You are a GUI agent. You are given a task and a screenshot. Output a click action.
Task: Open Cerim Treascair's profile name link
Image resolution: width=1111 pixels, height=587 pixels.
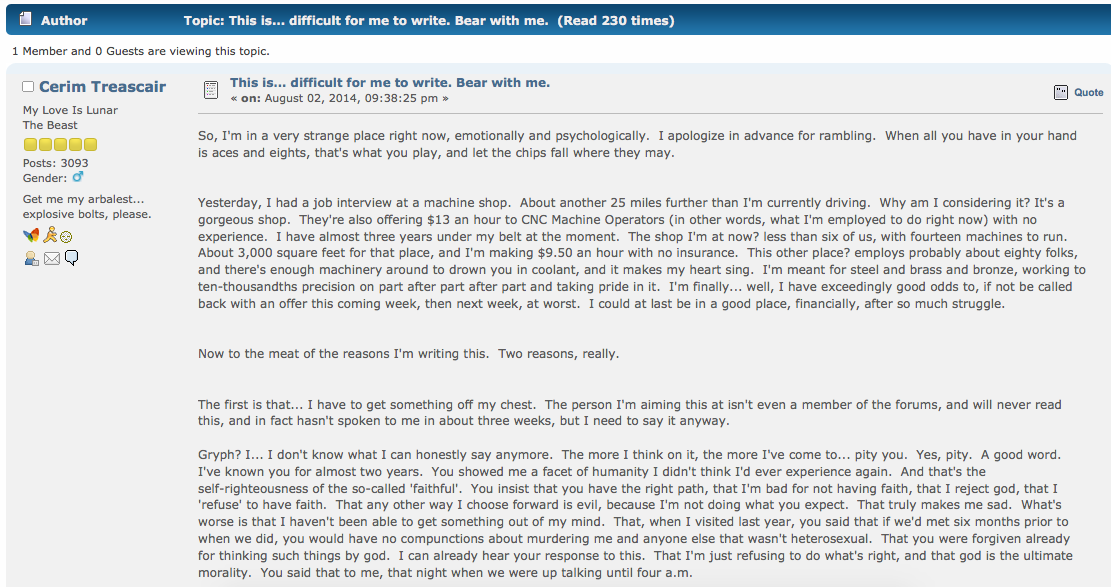click(x=102, y=86)
